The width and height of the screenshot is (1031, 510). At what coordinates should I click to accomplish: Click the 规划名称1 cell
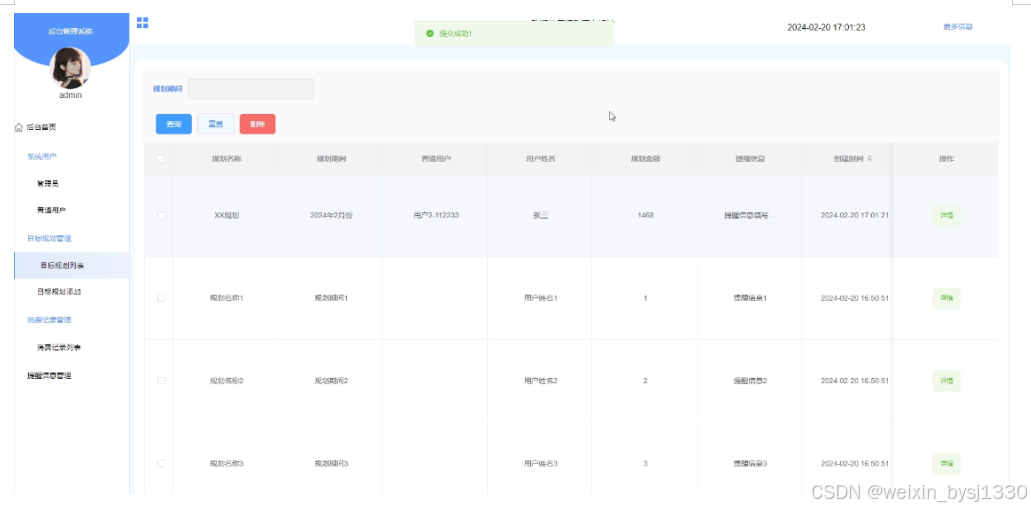click(226, 298)
